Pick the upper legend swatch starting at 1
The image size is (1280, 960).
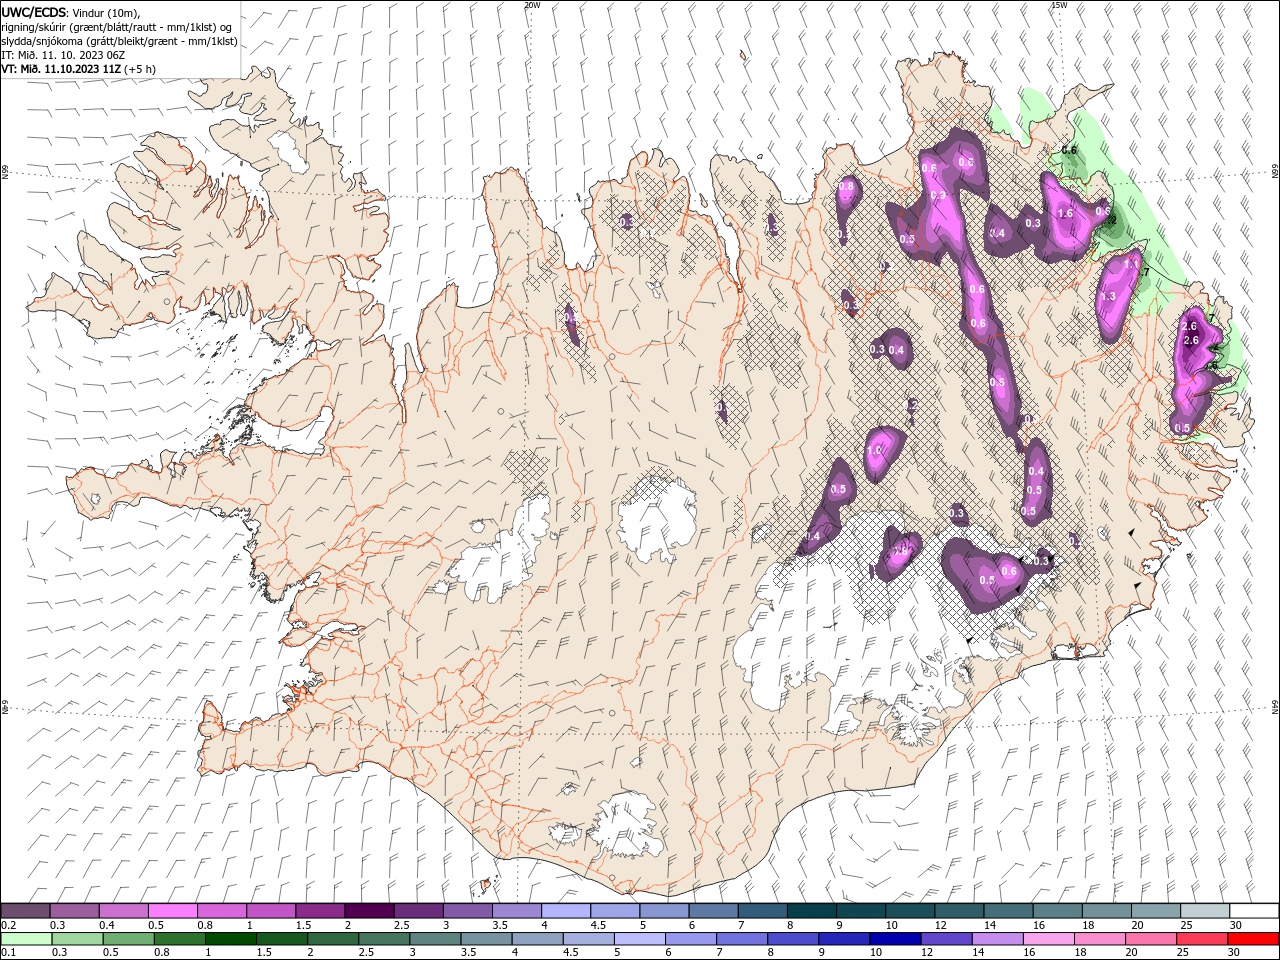coord(270,911)
